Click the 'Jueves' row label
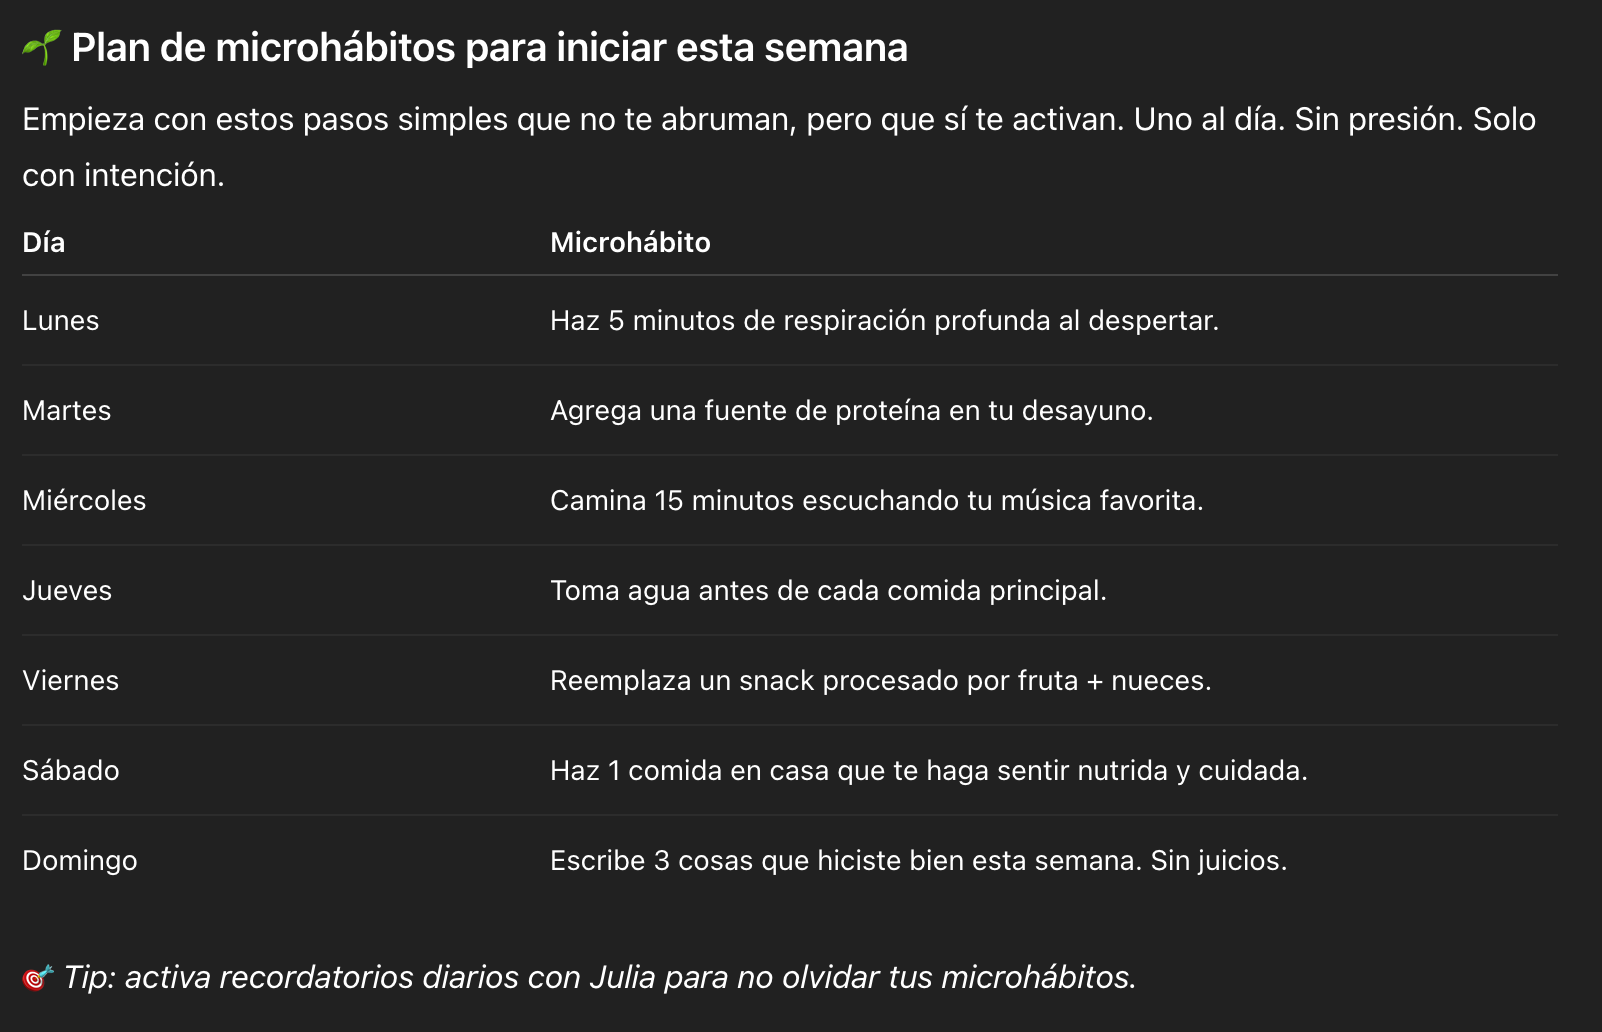Image resolution: width=1602 pixels, height=1032 pixels. [67, 590]
